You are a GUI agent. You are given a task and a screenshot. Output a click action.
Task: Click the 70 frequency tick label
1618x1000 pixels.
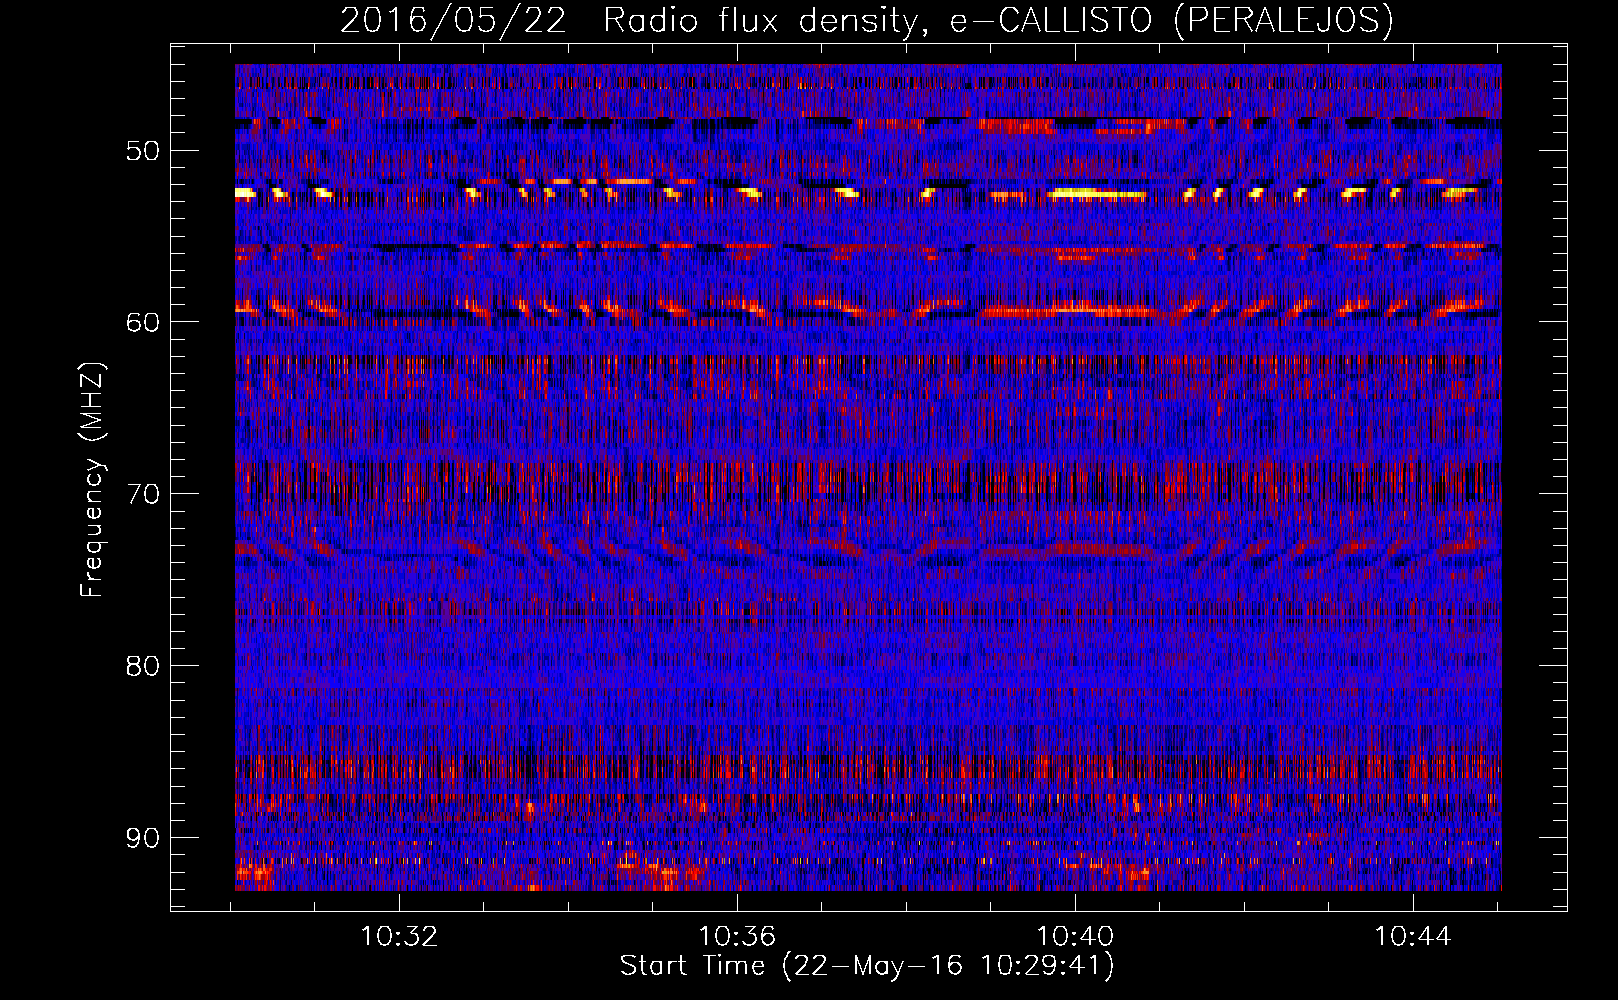point(143,494)
